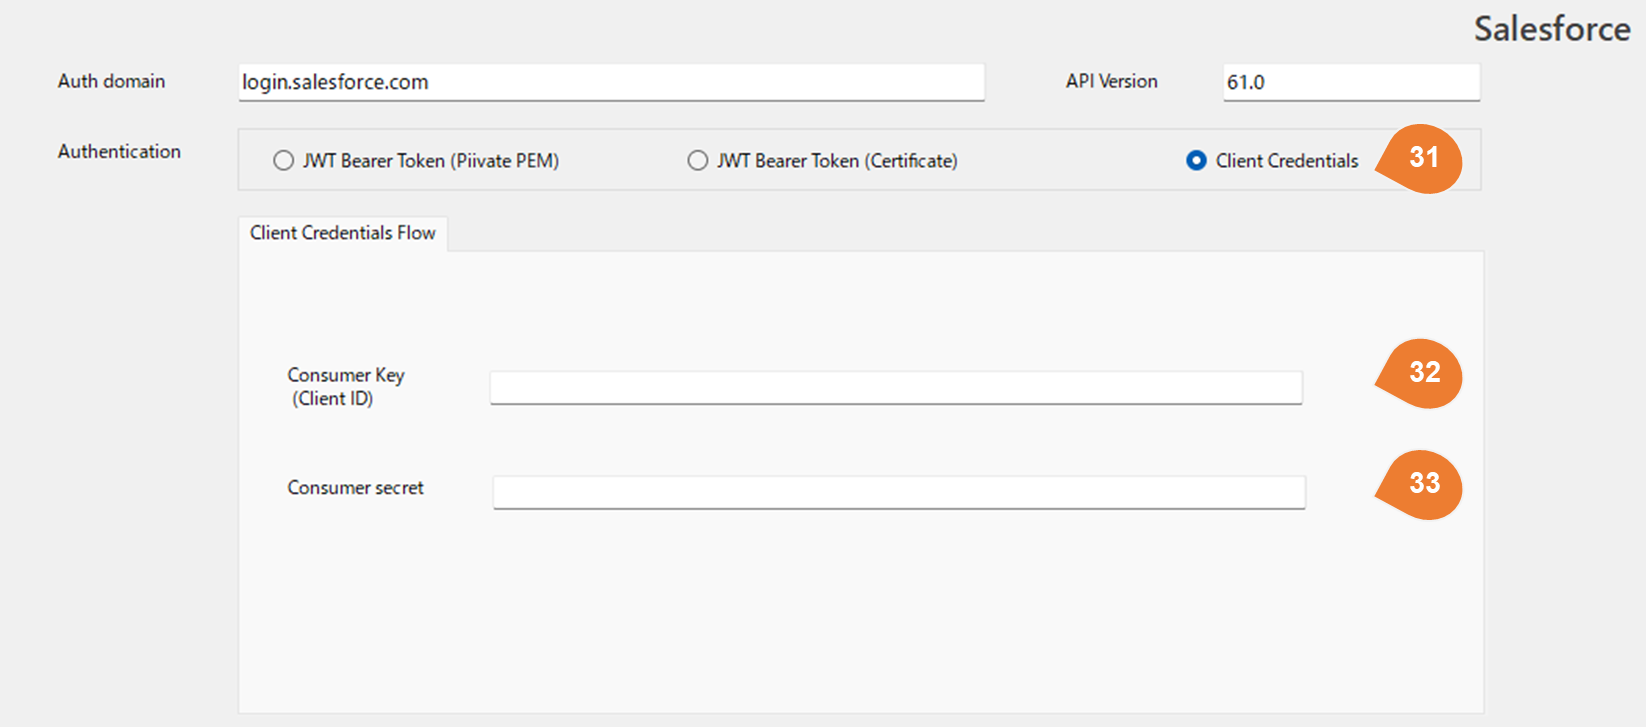Click the API Version label
Image resolution: width=1646 pixels, height=727 pixels.
[x=1111, y=82]
